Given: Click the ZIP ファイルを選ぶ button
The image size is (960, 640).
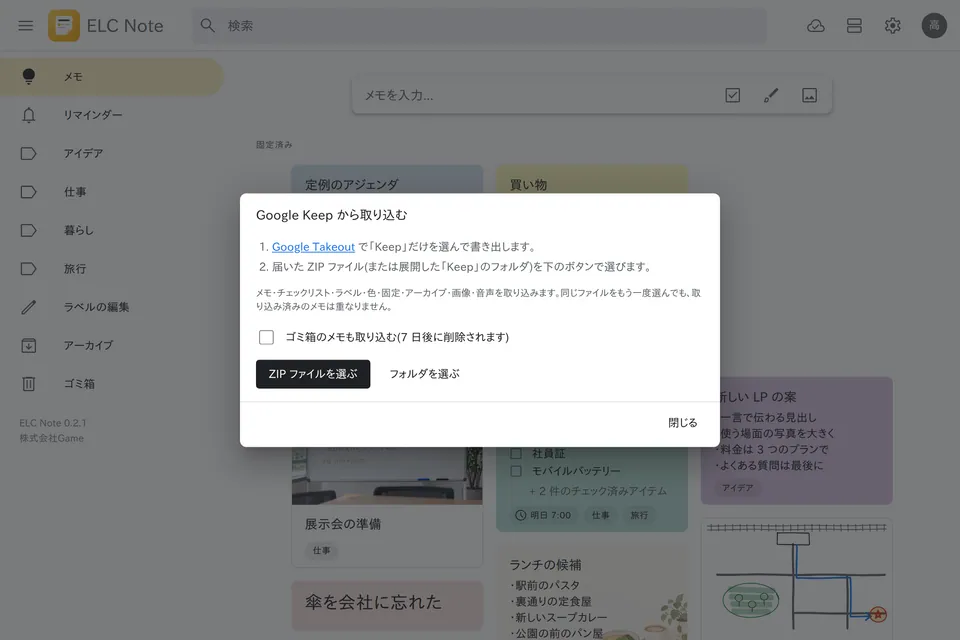Looking at the screenshot, I should tap(313, 374).
